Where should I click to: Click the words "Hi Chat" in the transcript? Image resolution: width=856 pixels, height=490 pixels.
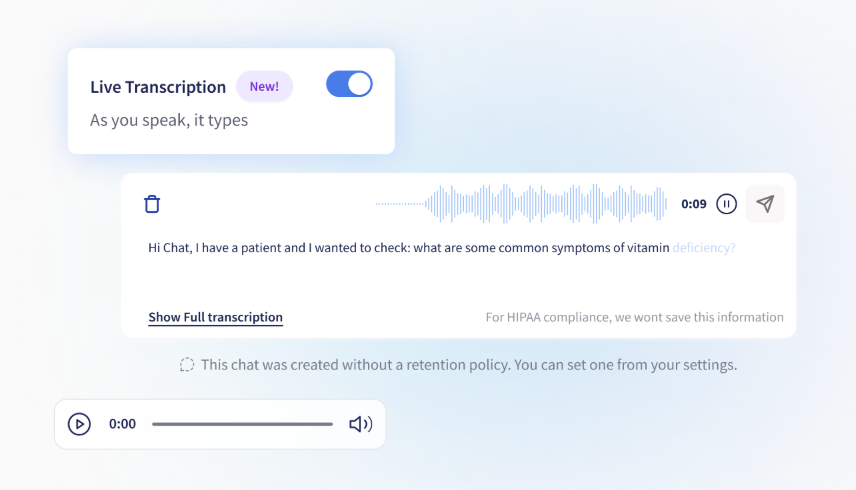[170, 247]
